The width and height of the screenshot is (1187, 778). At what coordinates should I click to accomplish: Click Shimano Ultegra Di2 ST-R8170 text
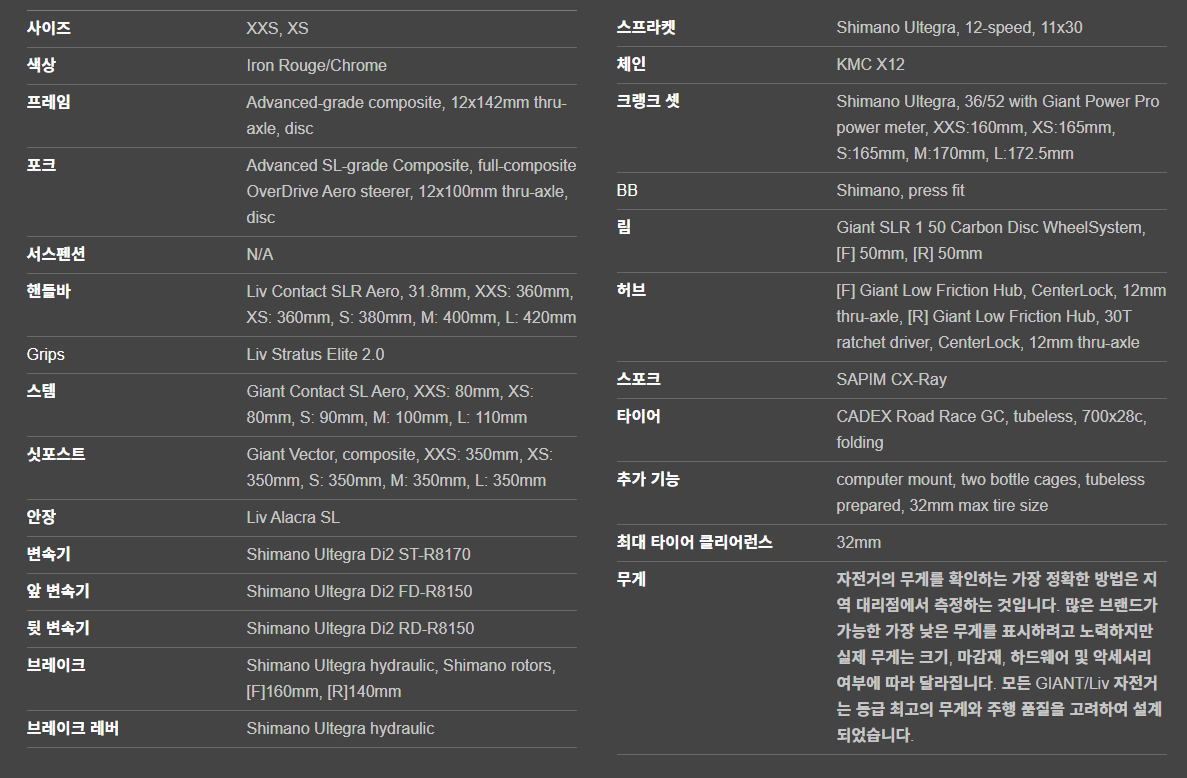click(358, 555)
